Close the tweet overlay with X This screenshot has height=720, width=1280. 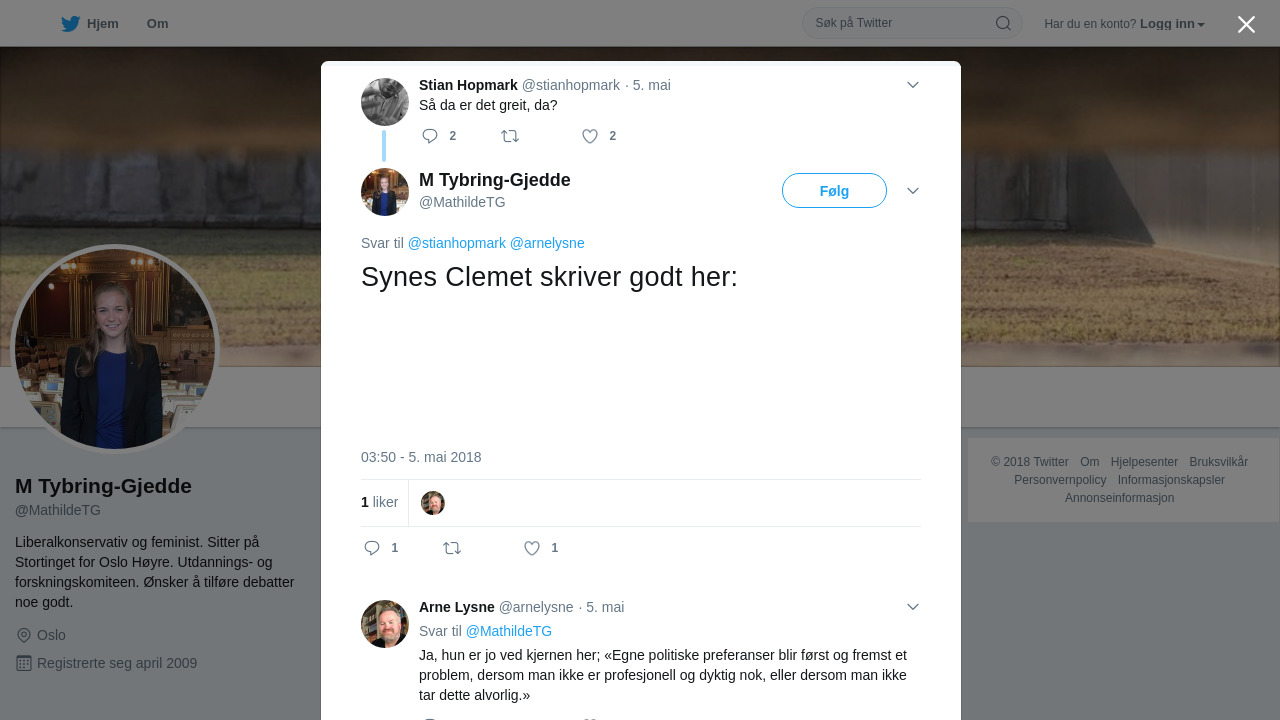pos(1246,24)
